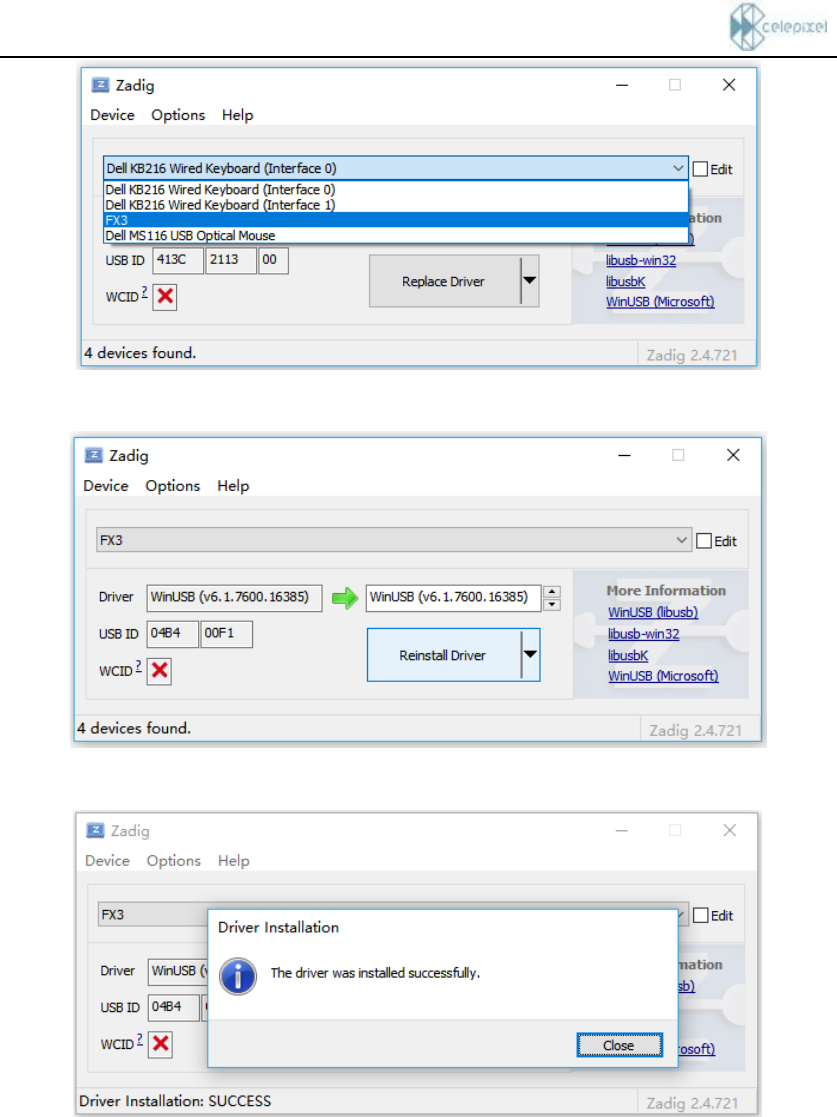Screen dimensions: 837x1117
Task: Open Options menu in middle Zadig window
Action: [x=173, y=486]
